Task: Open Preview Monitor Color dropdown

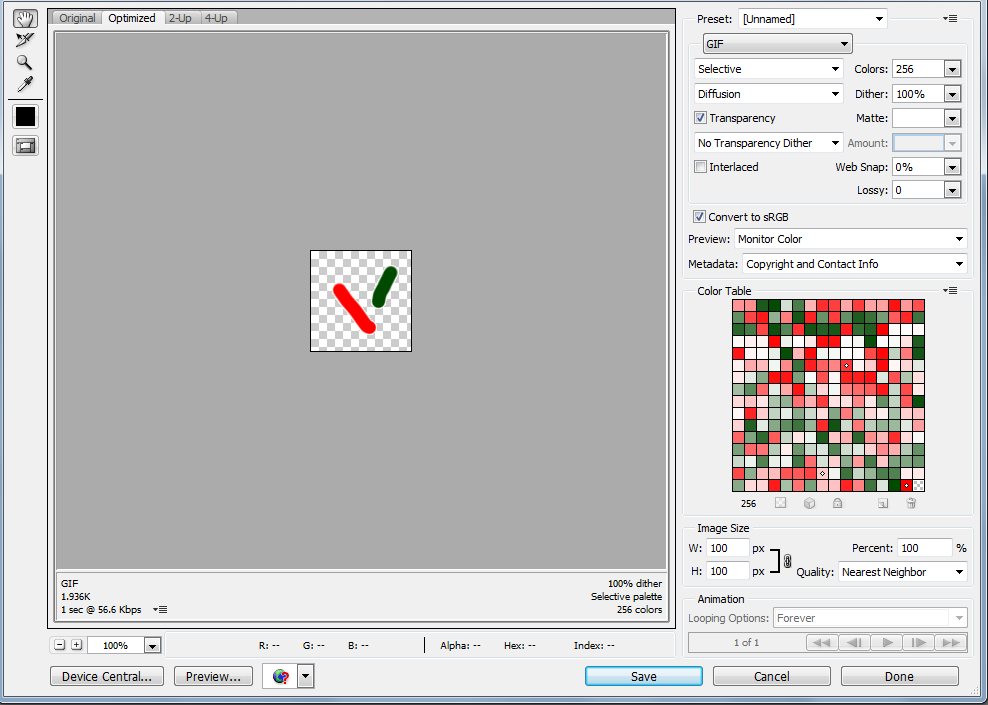Action: click(851, 239)
